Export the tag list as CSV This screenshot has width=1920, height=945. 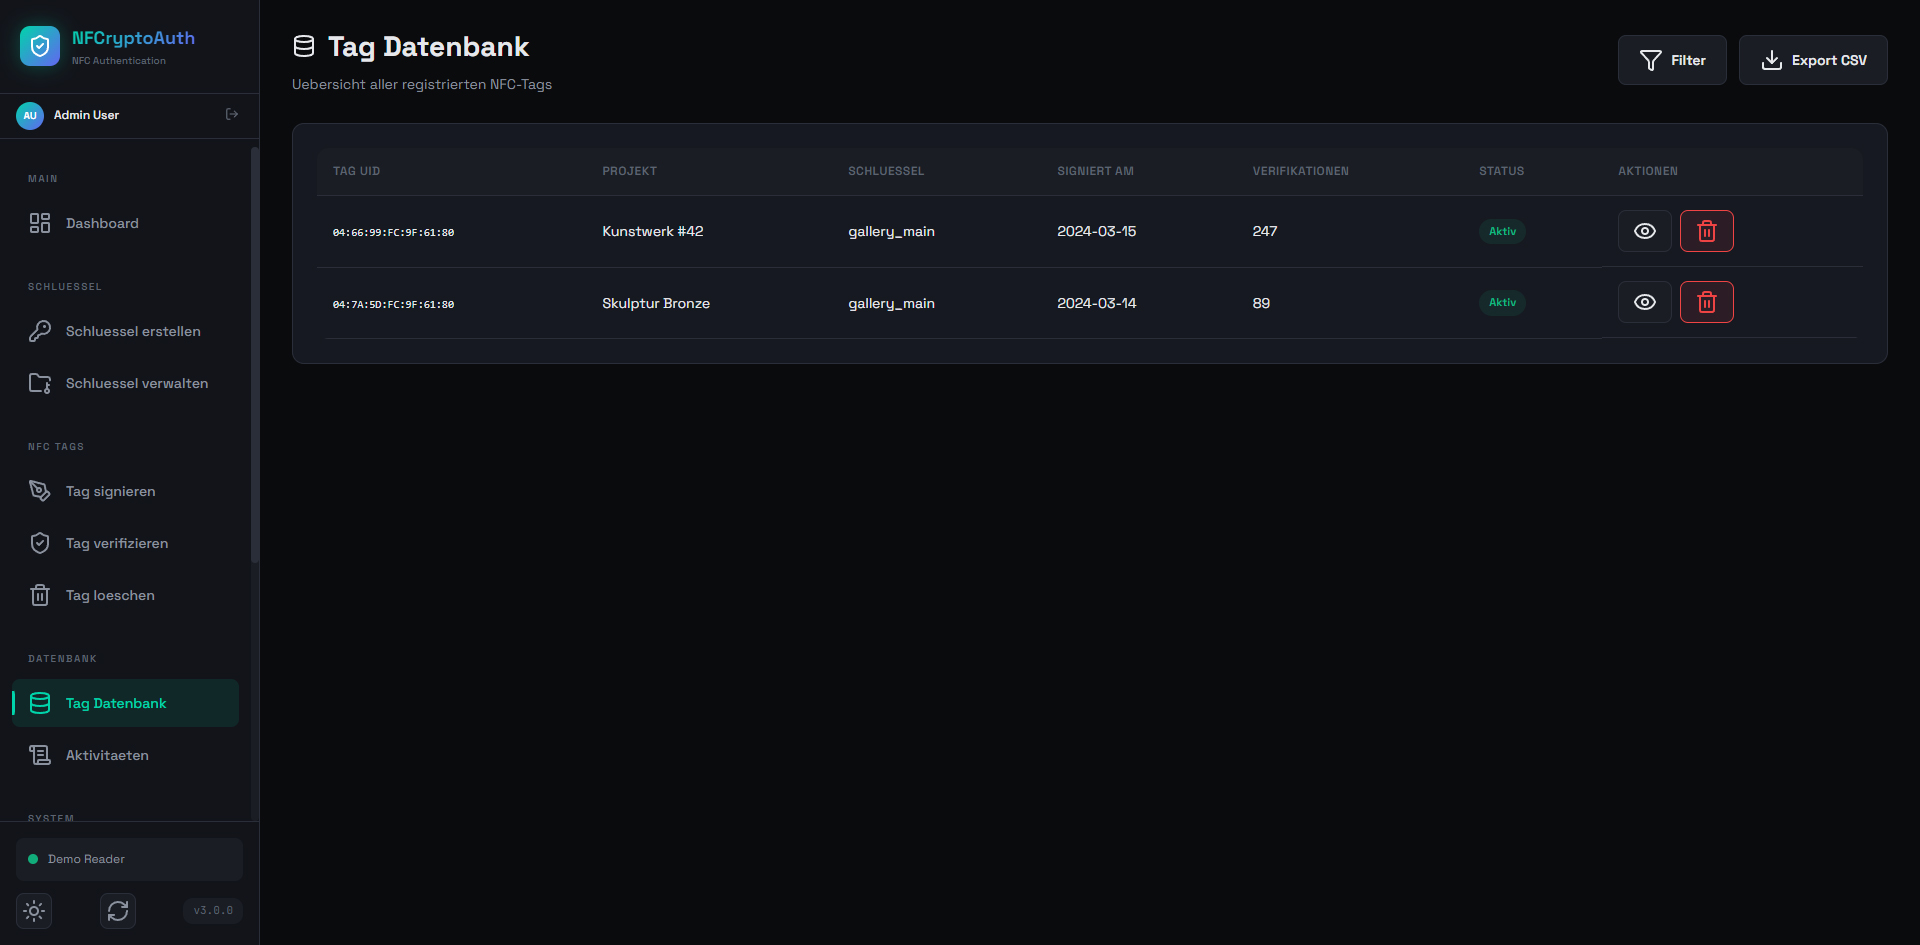click(1813, 60)
